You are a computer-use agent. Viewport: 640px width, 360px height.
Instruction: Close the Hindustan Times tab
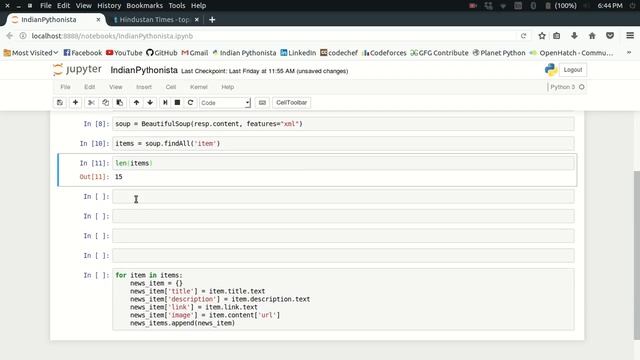[x=197, y=20]
